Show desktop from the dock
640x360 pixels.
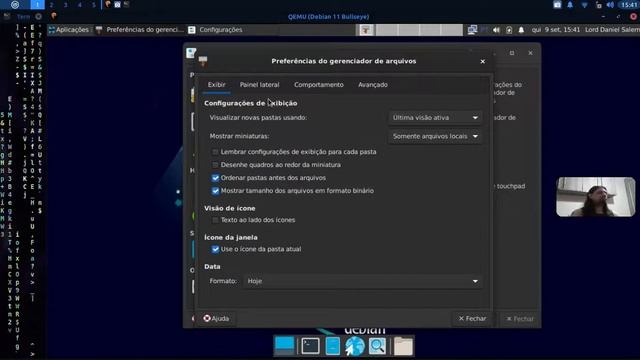(284, 346)
